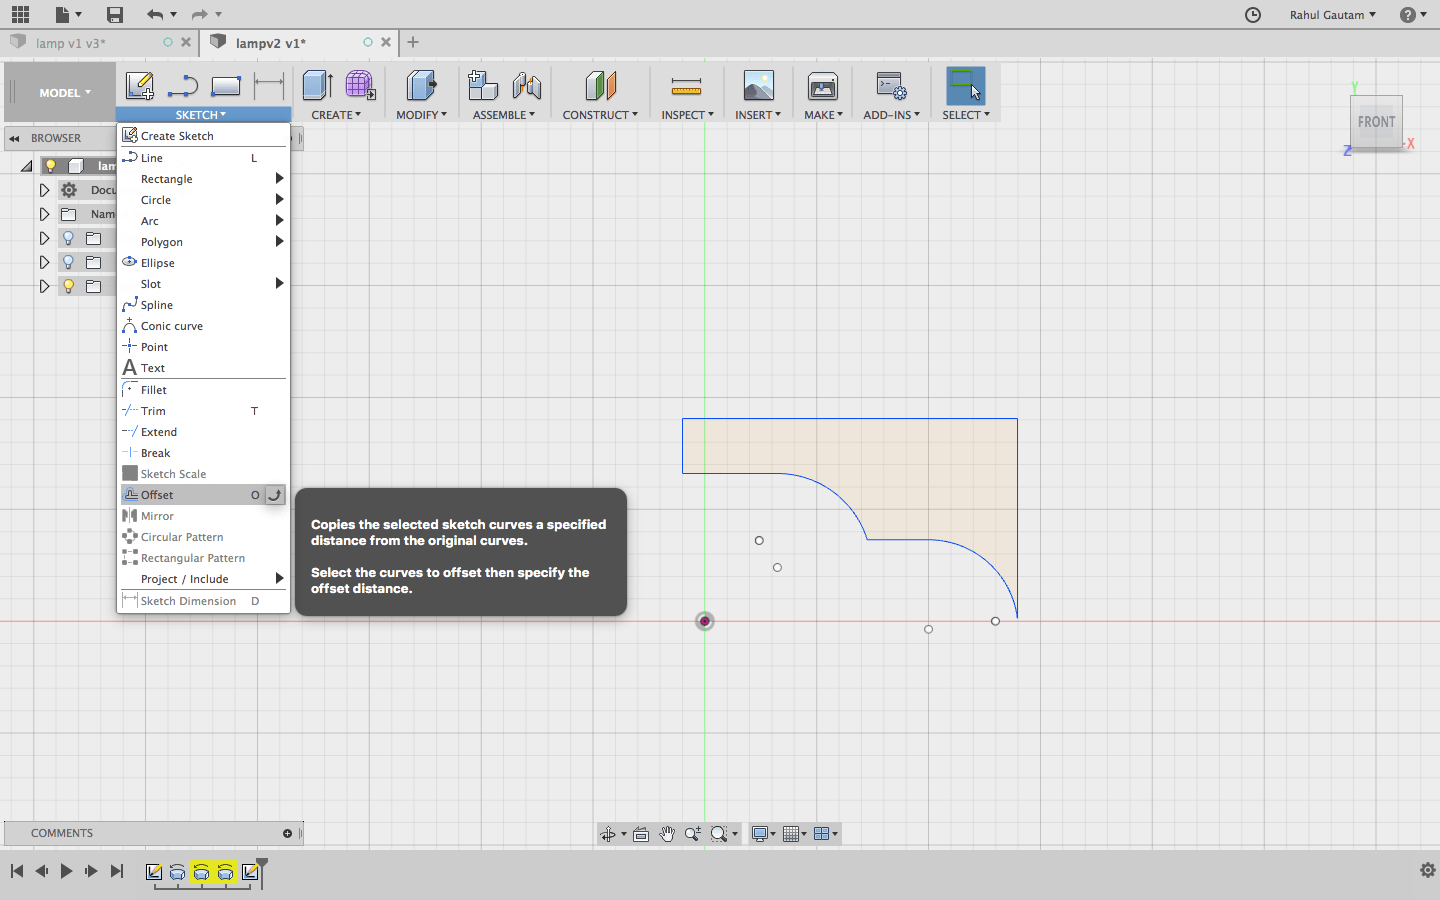Viewport: 1440px width, 900px height.
Task: Open Grid and Snaps settings icon
Action: pos(794,834)
